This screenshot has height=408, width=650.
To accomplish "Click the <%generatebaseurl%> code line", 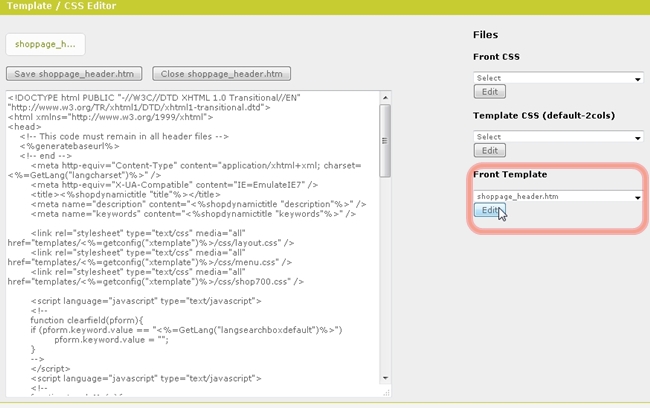I will click(69, 146).
